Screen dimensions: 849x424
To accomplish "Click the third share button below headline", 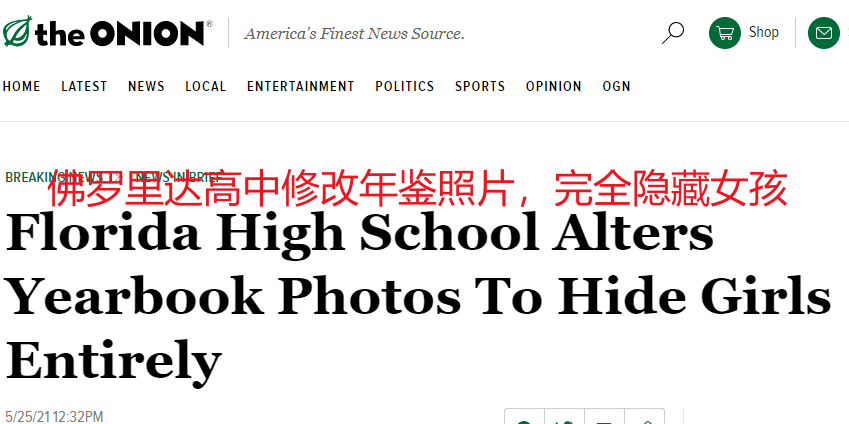I will [x=604, y=417].
